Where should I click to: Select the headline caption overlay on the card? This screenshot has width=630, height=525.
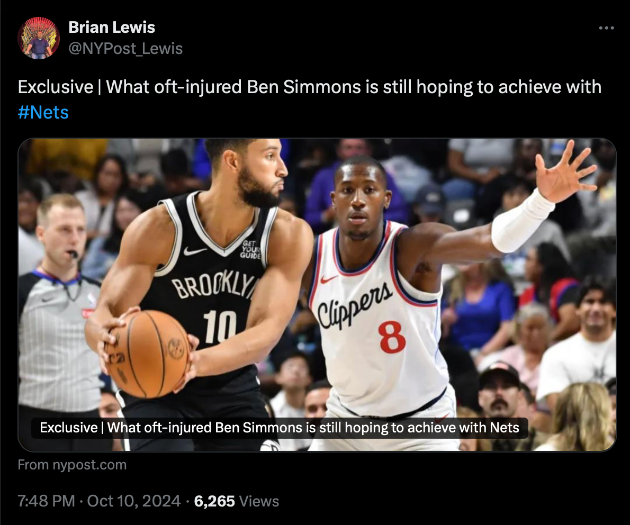[x=280, y=427]
